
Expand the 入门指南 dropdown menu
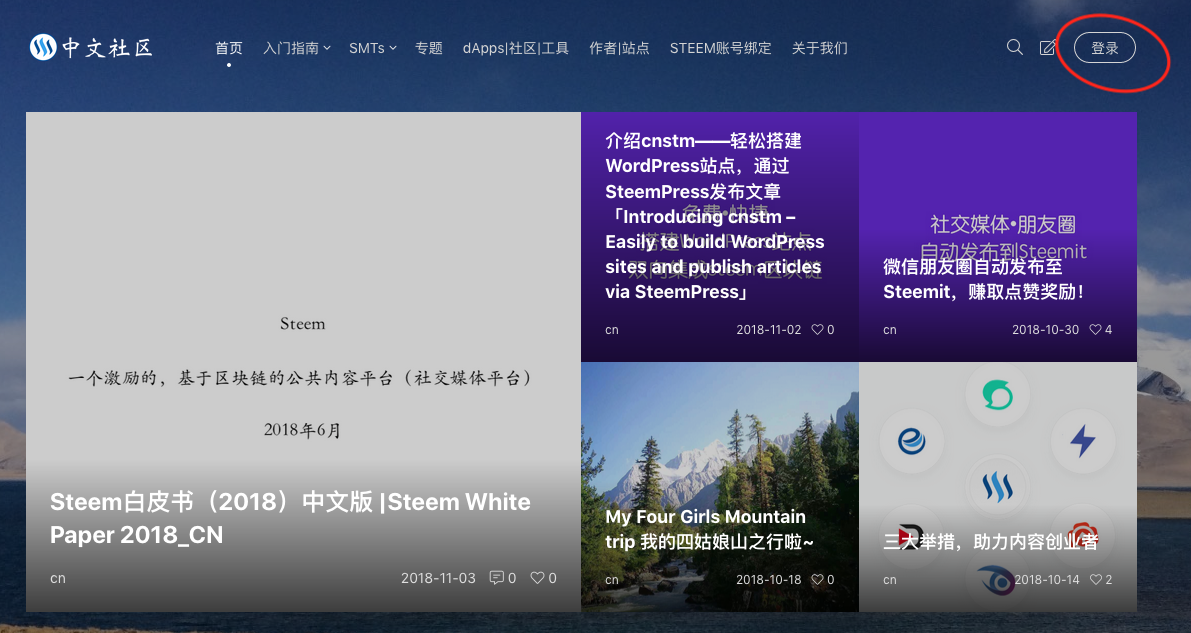[x=296, y=48]
